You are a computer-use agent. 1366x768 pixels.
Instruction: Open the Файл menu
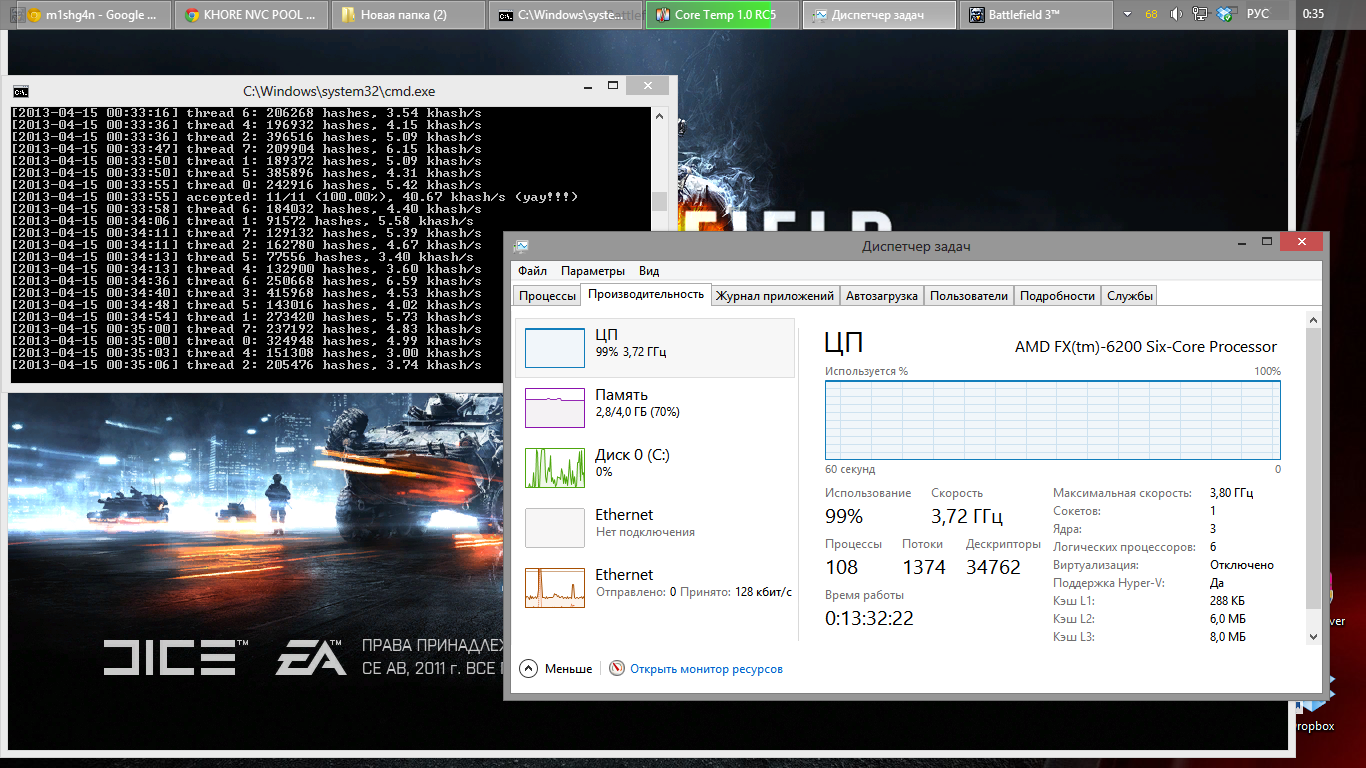[532, 271]
